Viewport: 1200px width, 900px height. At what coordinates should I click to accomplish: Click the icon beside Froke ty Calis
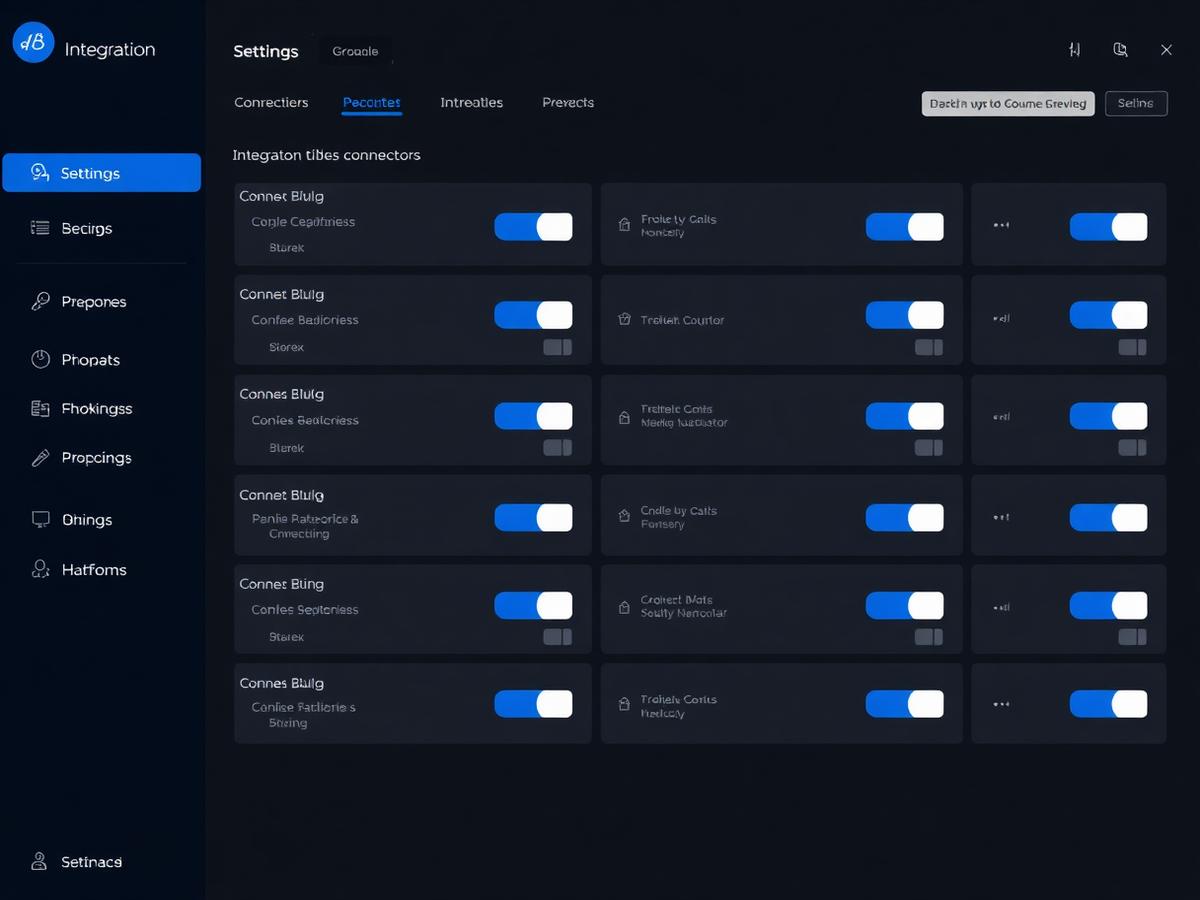pos(624,225)
